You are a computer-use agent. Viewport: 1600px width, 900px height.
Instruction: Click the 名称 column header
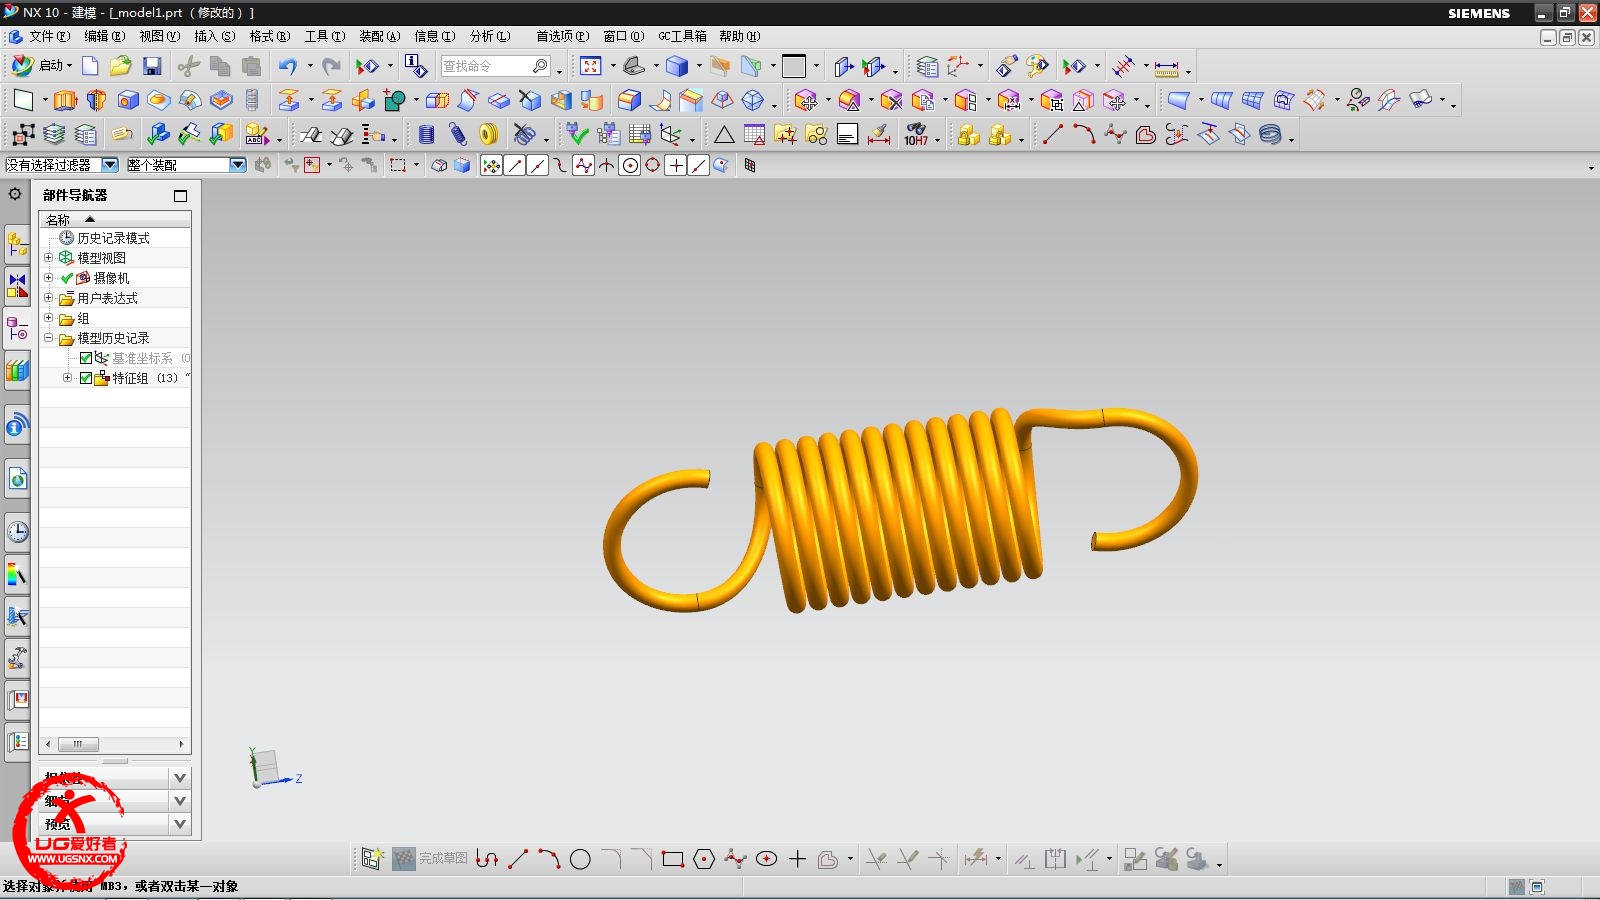[114, 219]
